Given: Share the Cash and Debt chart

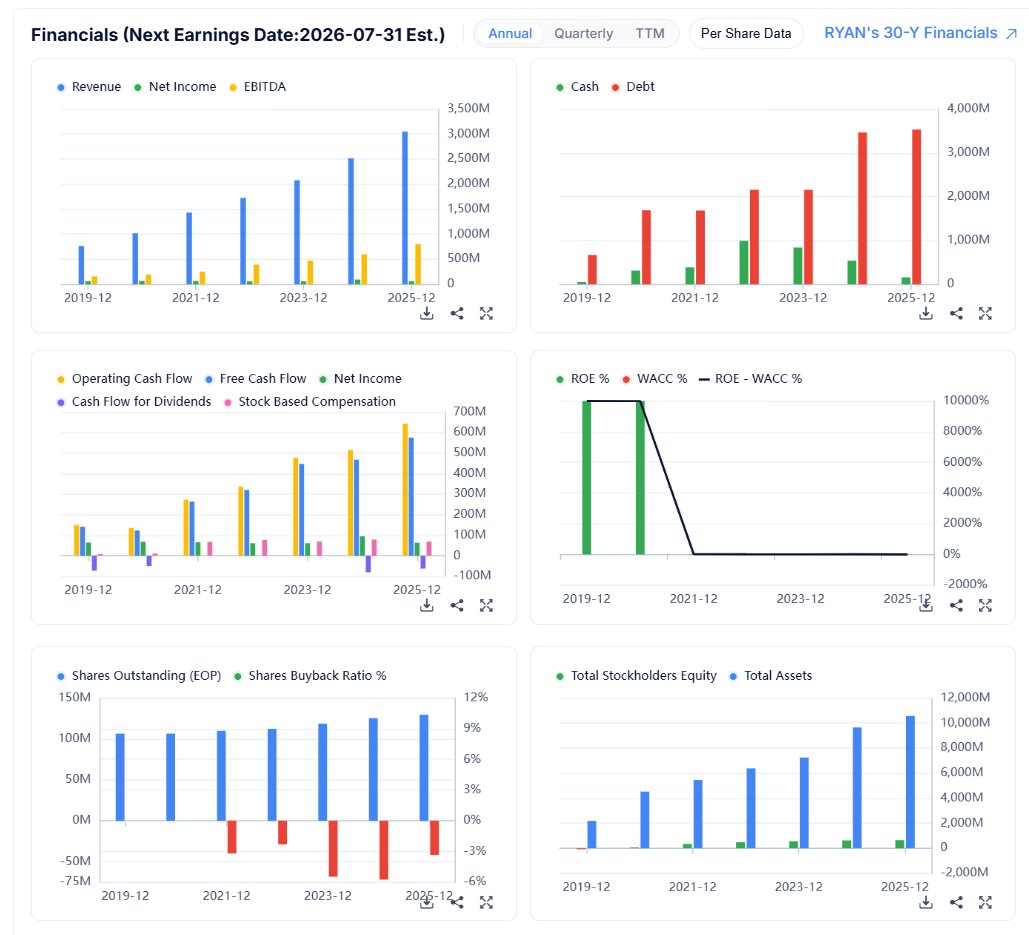Looking at the screenshot, I should pyautogui.click(x=956, y=314).
